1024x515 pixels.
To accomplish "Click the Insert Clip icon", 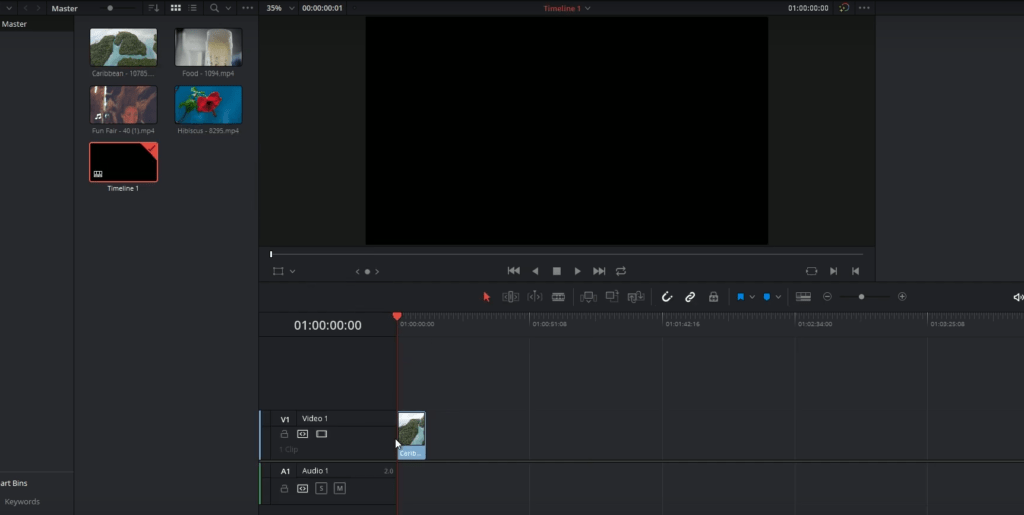I will 588,297.
